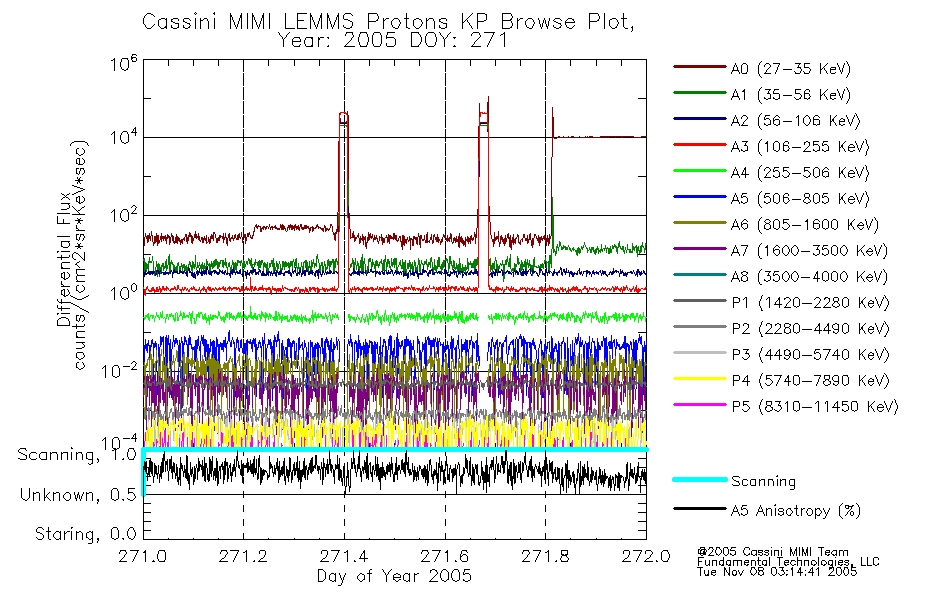This screenshot has width=950, height=600.
Task: Click the x-axis tick label 271.6
Action: pos(445,556)
